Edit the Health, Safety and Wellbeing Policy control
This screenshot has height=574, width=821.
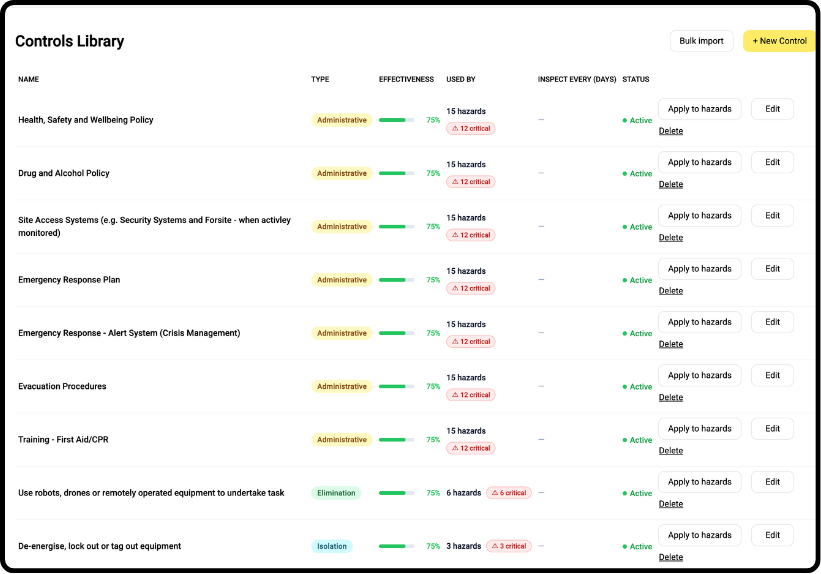coord(772,109)
